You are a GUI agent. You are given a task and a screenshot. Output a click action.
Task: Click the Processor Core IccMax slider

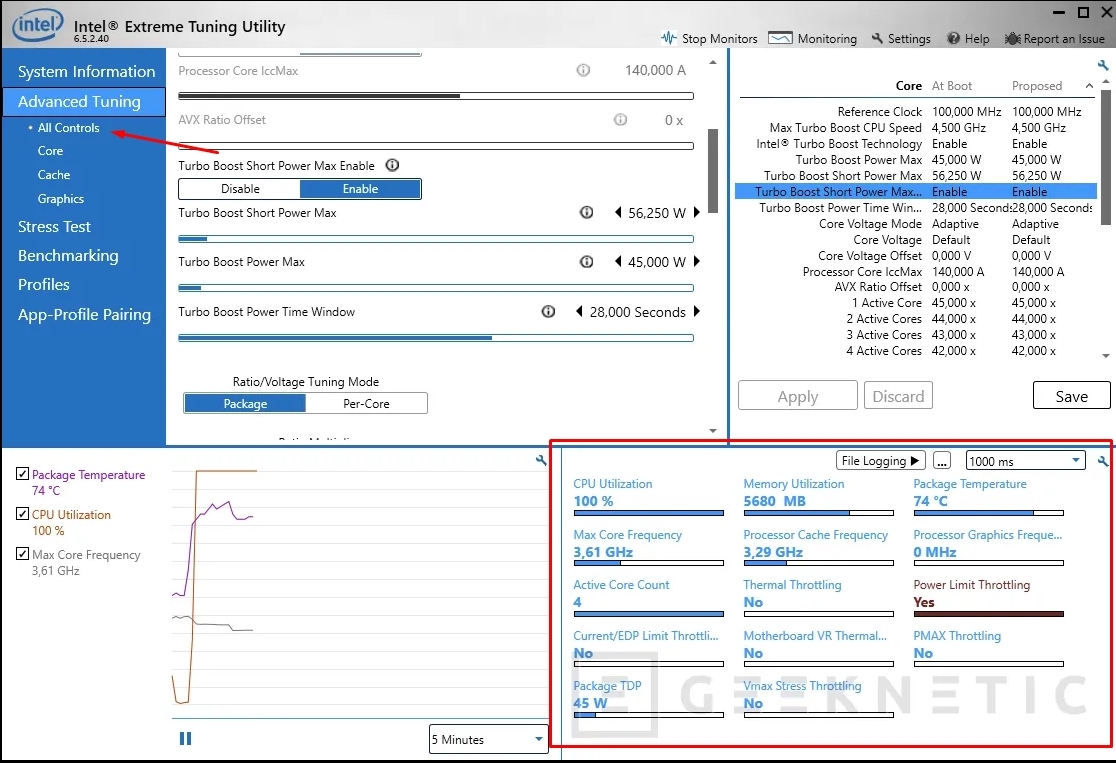point(436,96)
